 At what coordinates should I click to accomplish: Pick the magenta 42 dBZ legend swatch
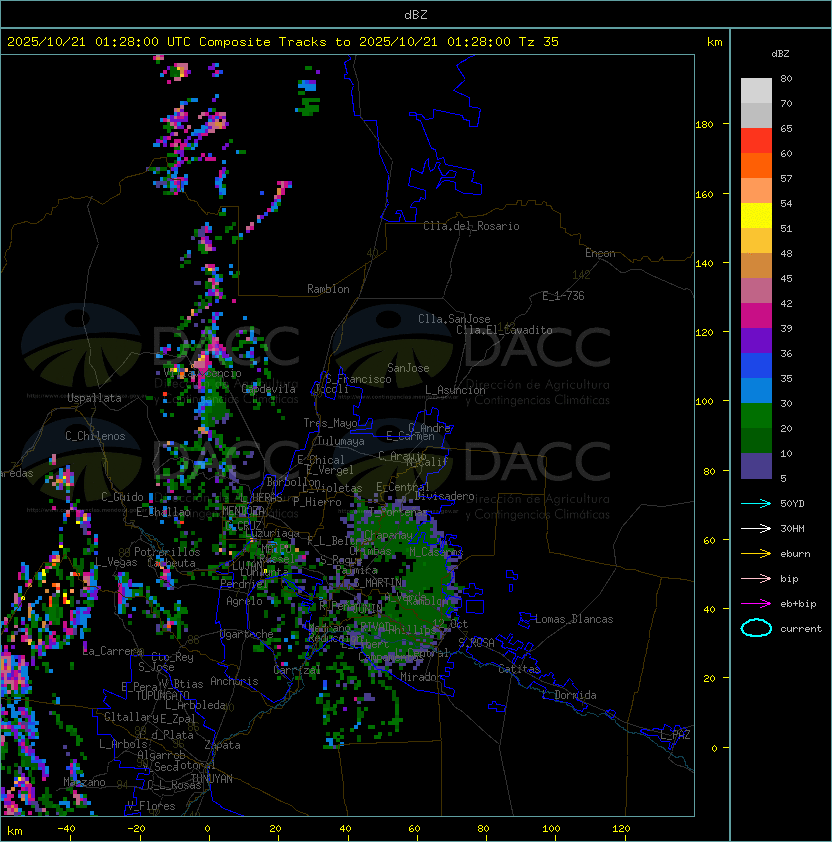[x=756, y=316]
